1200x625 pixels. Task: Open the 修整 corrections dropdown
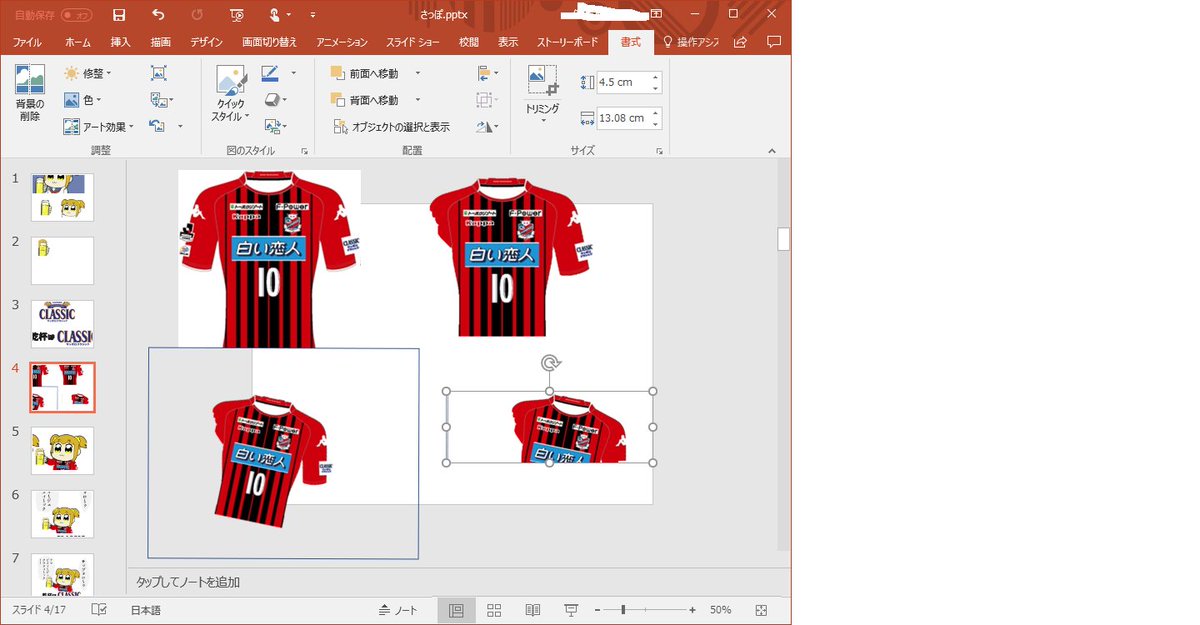tap(88, 73)
